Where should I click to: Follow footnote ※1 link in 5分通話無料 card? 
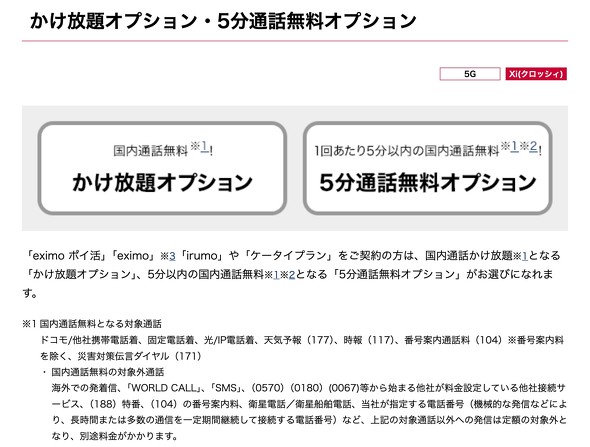point(514,146)
